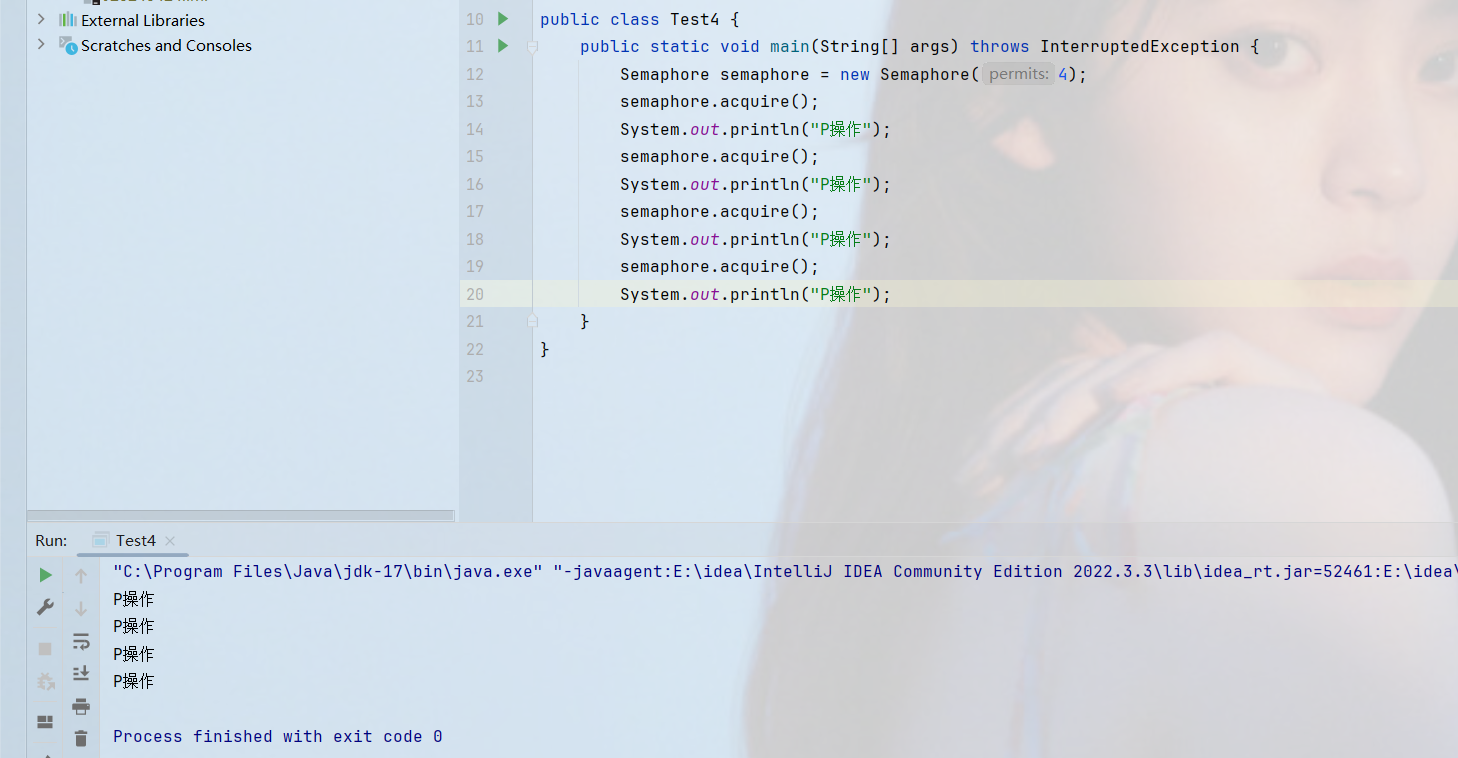Screen dimensions: 1458x758
Task: Click the attach debugger bug icon
Action: coord(45,682)
